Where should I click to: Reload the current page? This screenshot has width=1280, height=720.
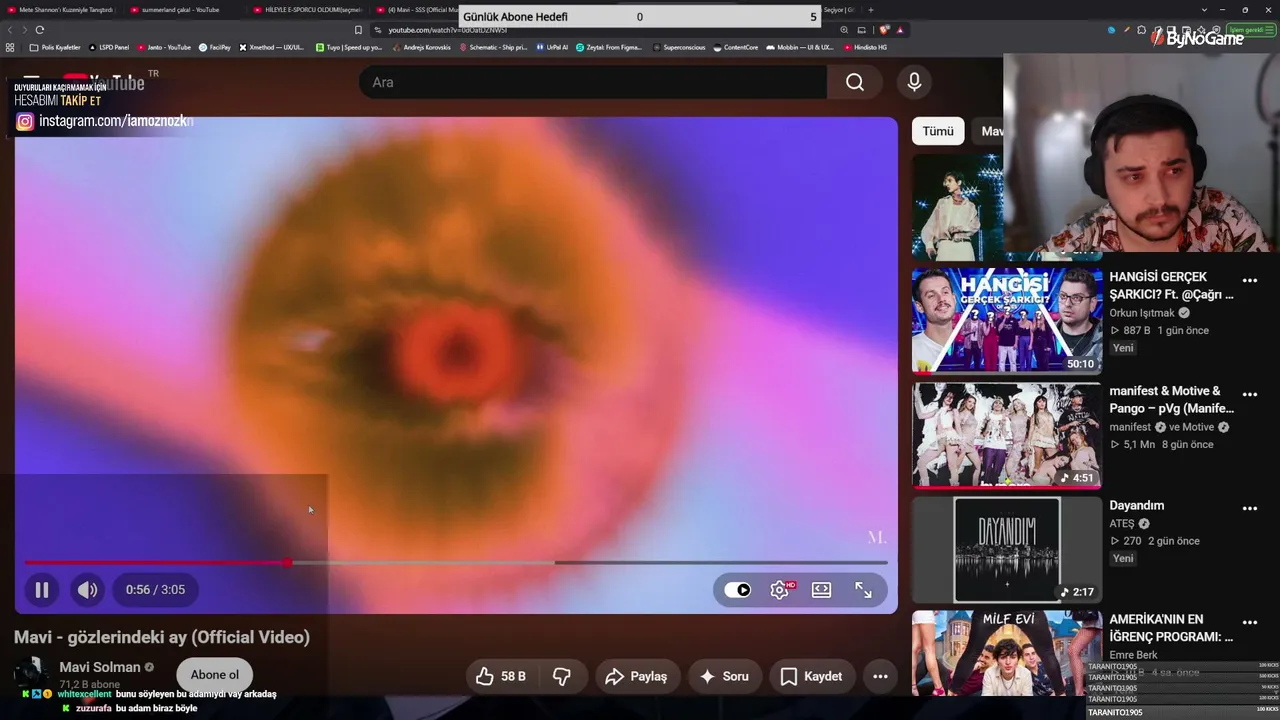[40, 30]
